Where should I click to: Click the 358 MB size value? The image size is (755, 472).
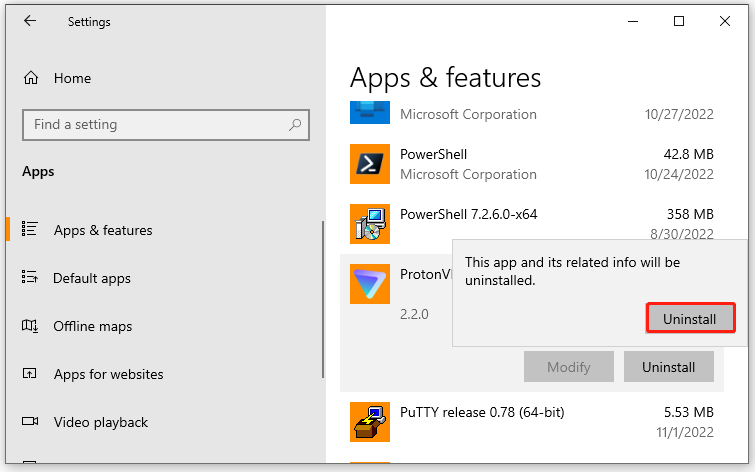pos(690,214)
